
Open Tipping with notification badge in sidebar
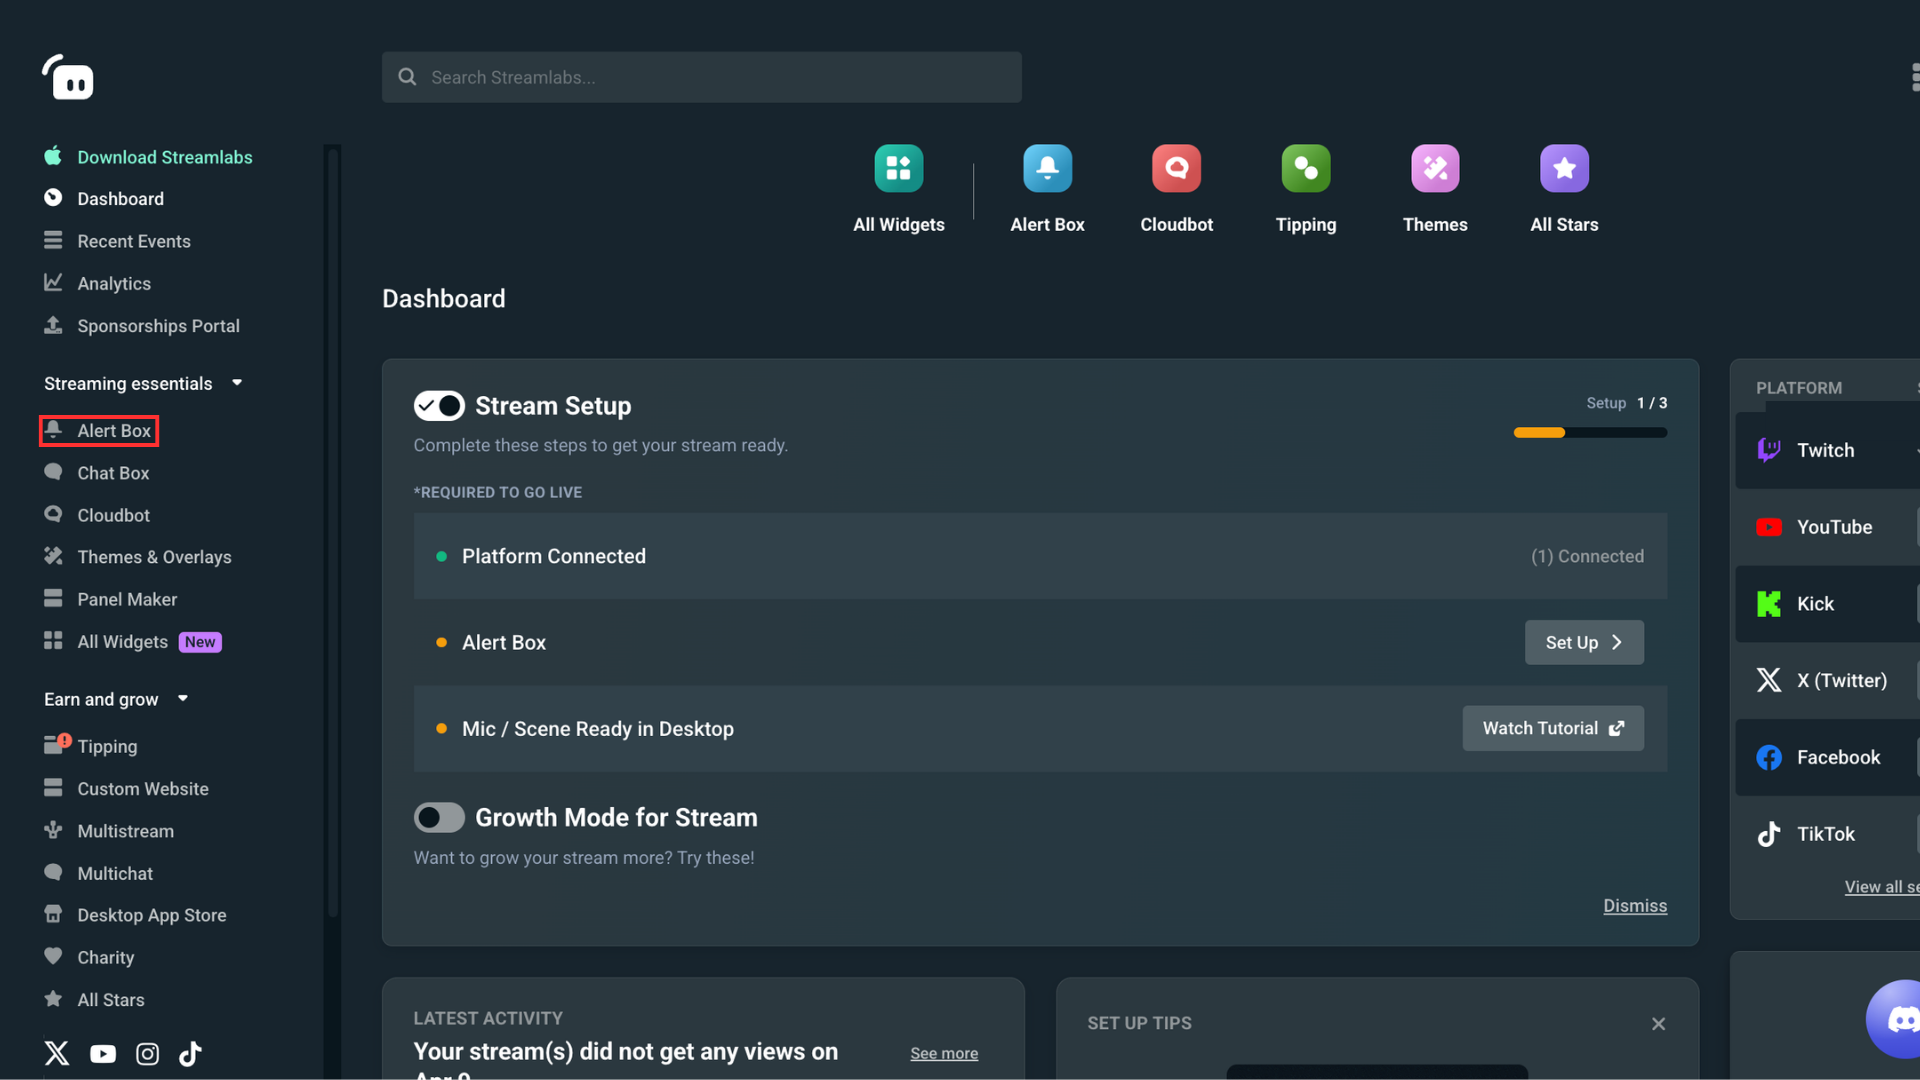pyautogui.click(x=90, y=746)
